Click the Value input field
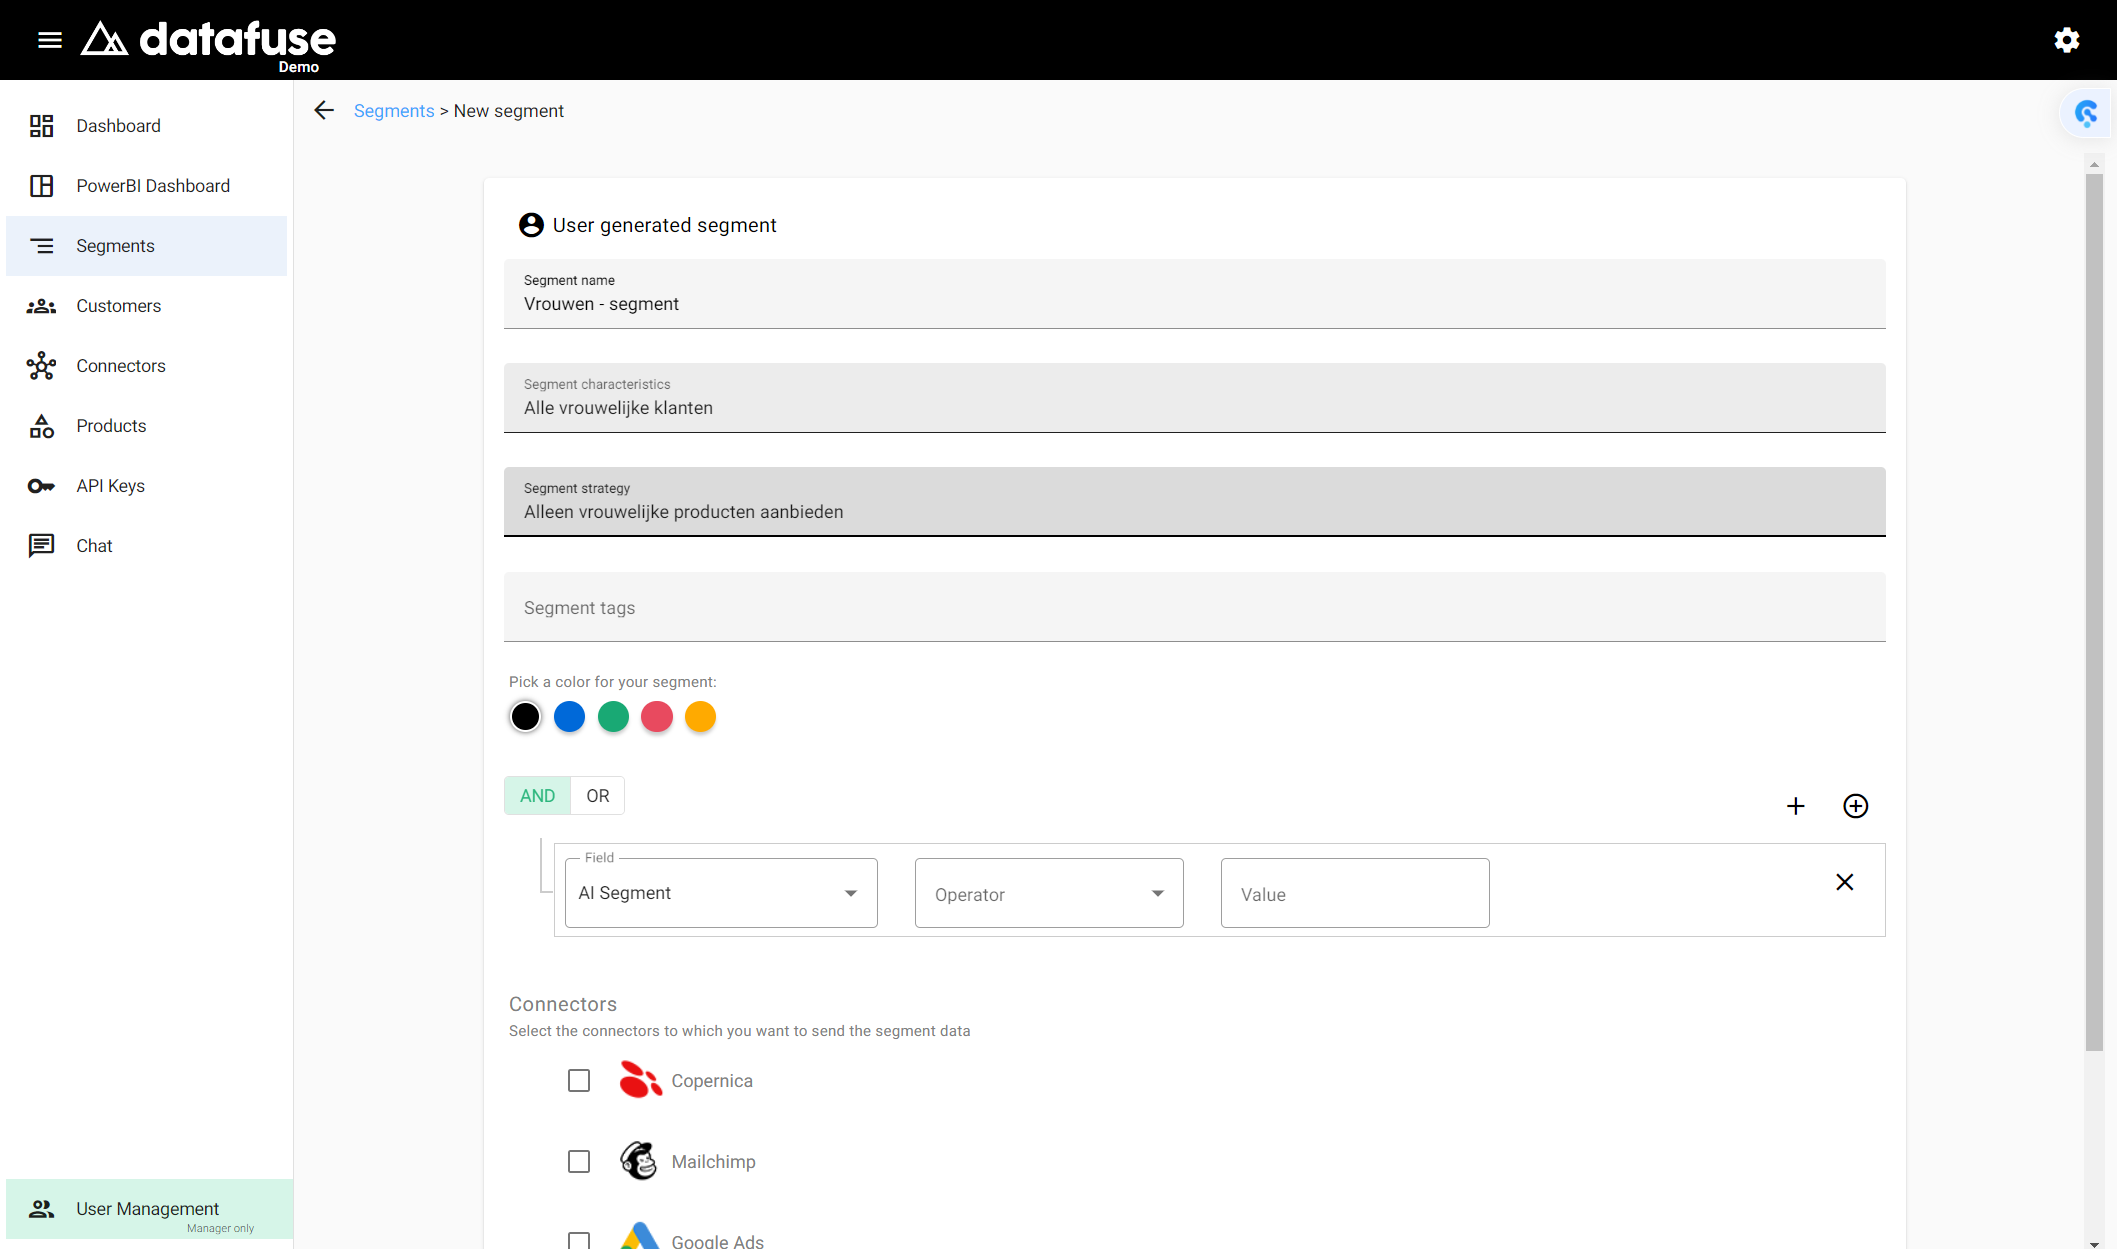Screen dimensions: 2117x1254 point(1355,893)
